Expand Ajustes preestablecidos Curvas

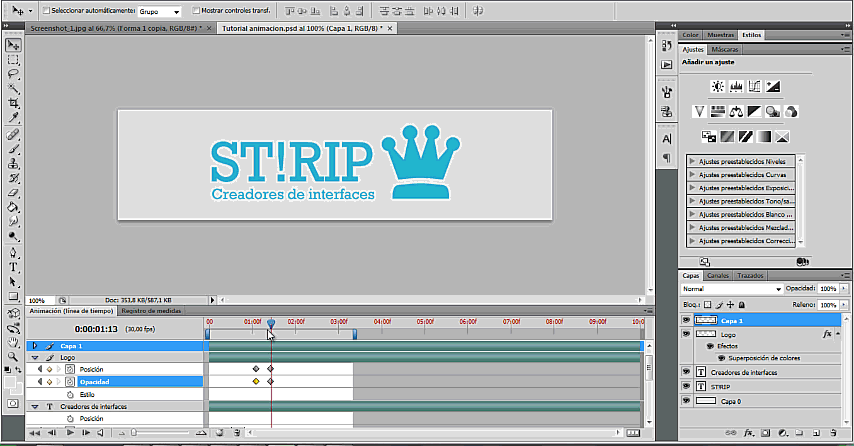(692, 174)
